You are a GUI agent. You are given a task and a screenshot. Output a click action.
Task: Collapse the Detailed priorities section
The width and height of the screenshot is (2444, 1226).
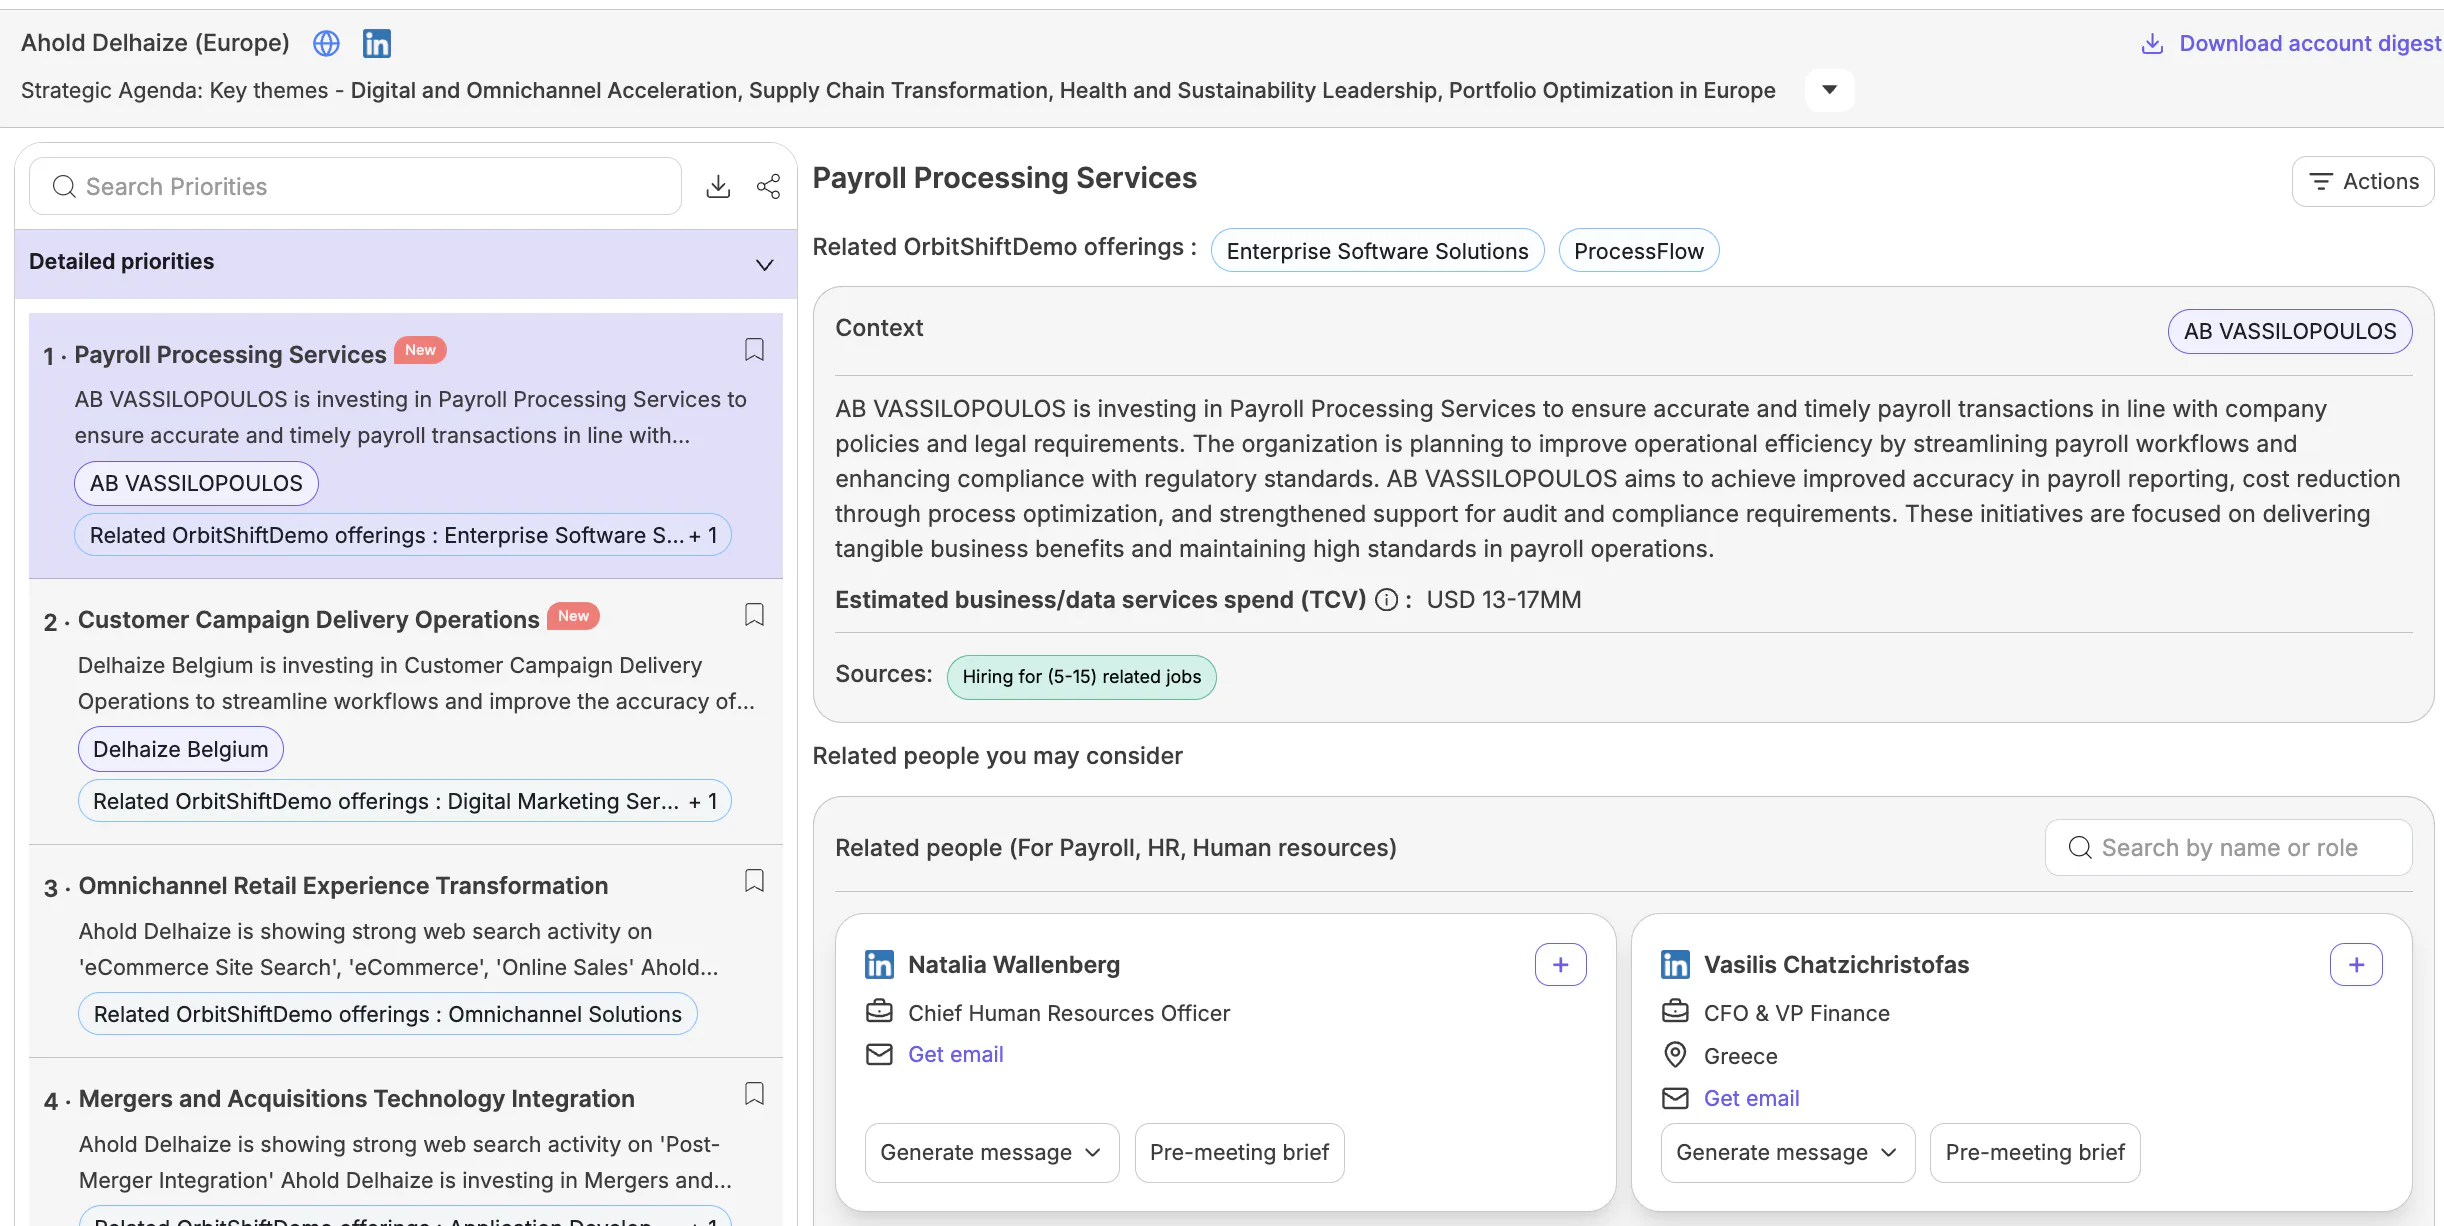764,264
